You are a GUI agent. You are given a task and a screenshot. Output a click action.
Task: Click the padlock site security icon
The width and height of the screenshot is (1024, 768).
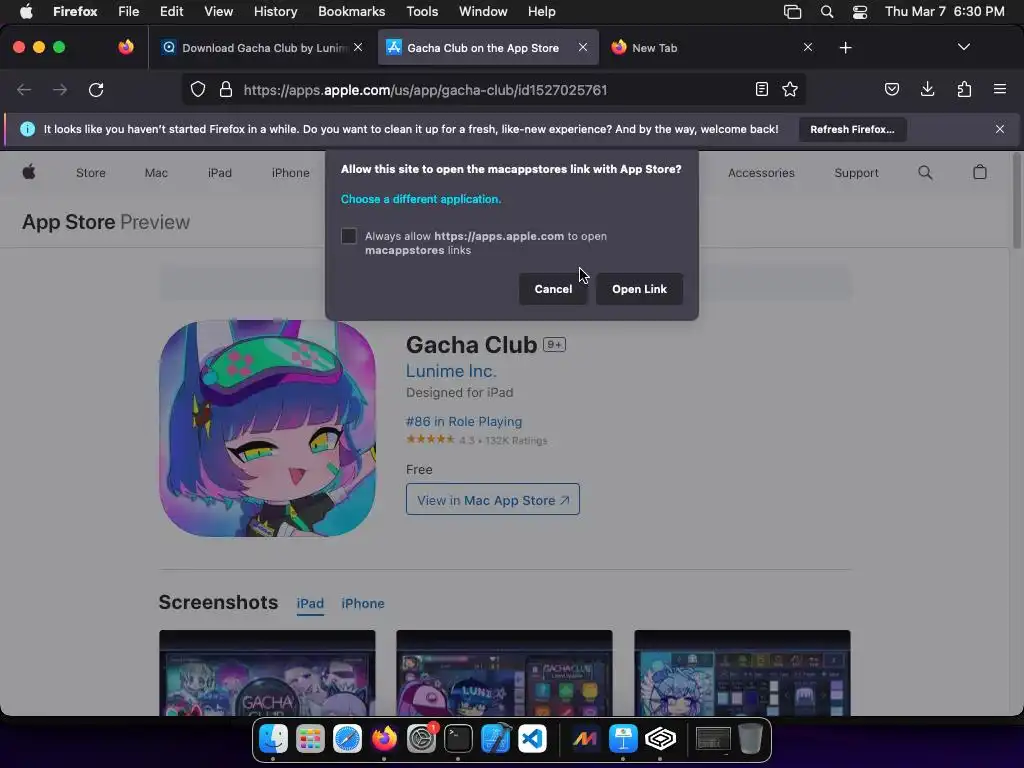coord(226,89)
